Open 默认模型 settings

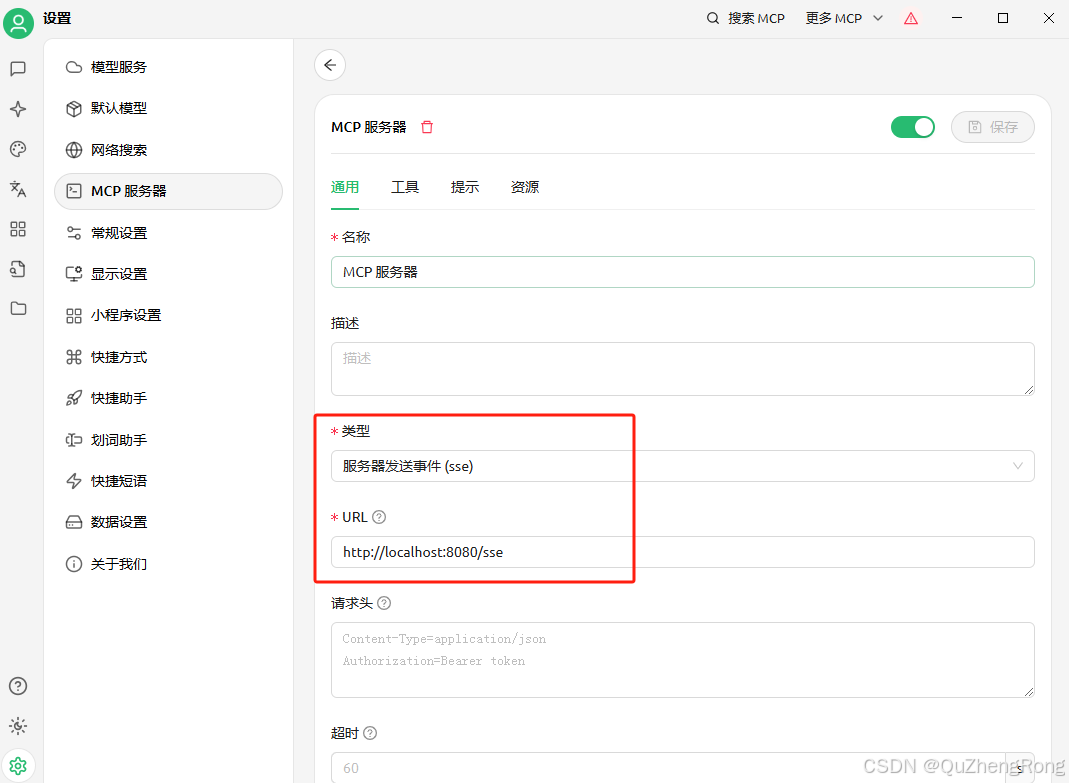[168, 108]
